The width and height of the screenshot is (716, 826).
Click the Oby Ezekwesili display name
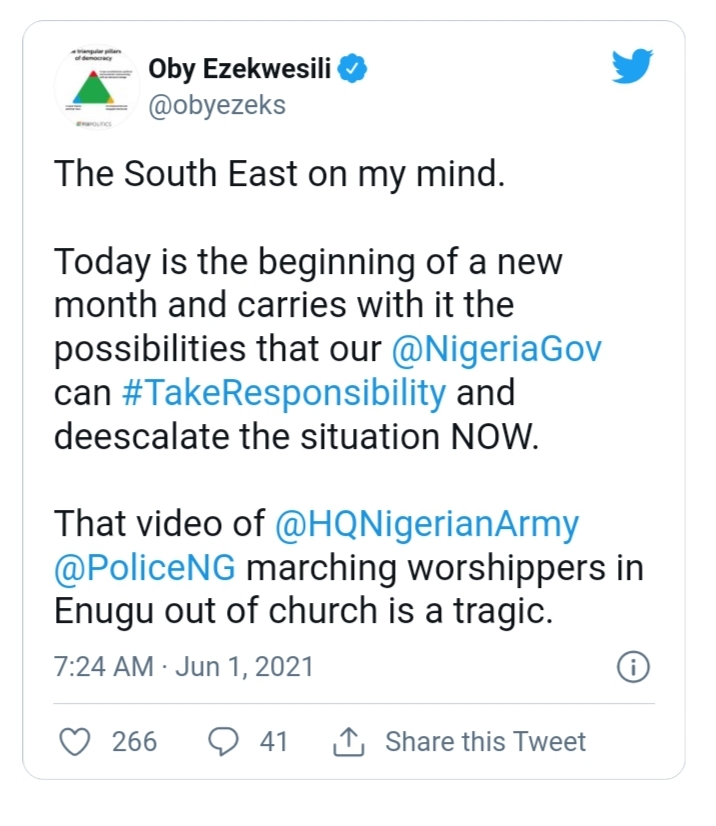tap(242, 69)
